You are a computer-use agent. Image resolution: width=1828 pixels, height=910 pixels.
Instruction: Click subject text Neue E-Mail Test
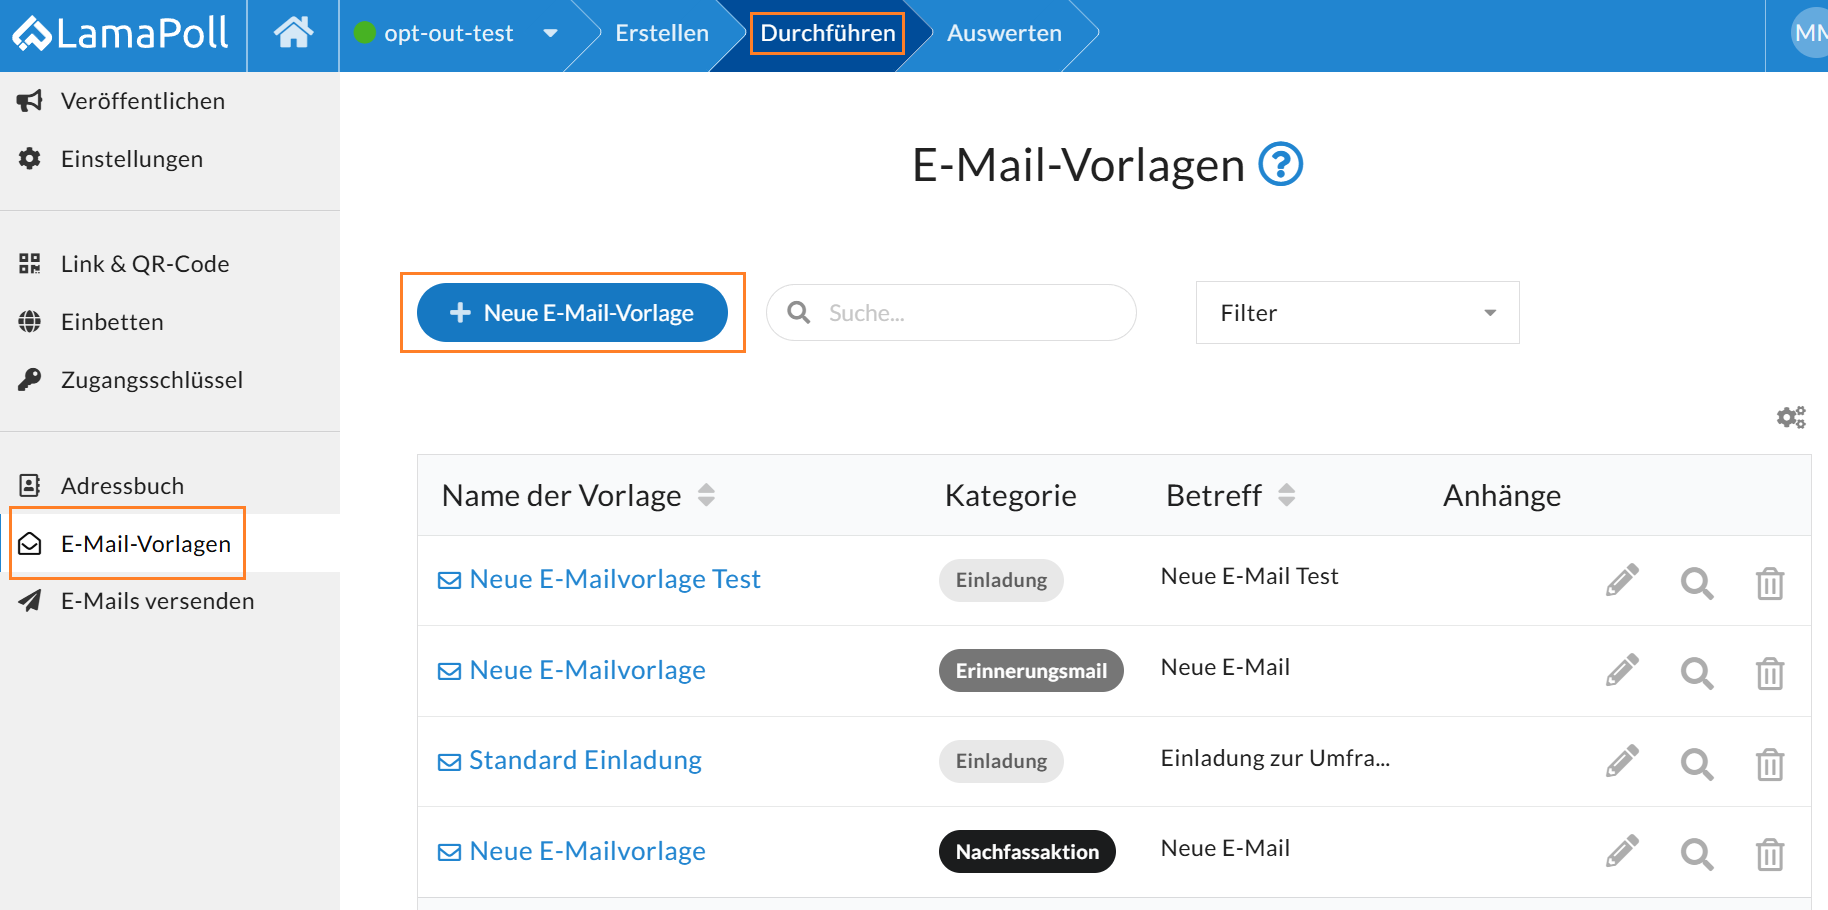[1249, 576]
